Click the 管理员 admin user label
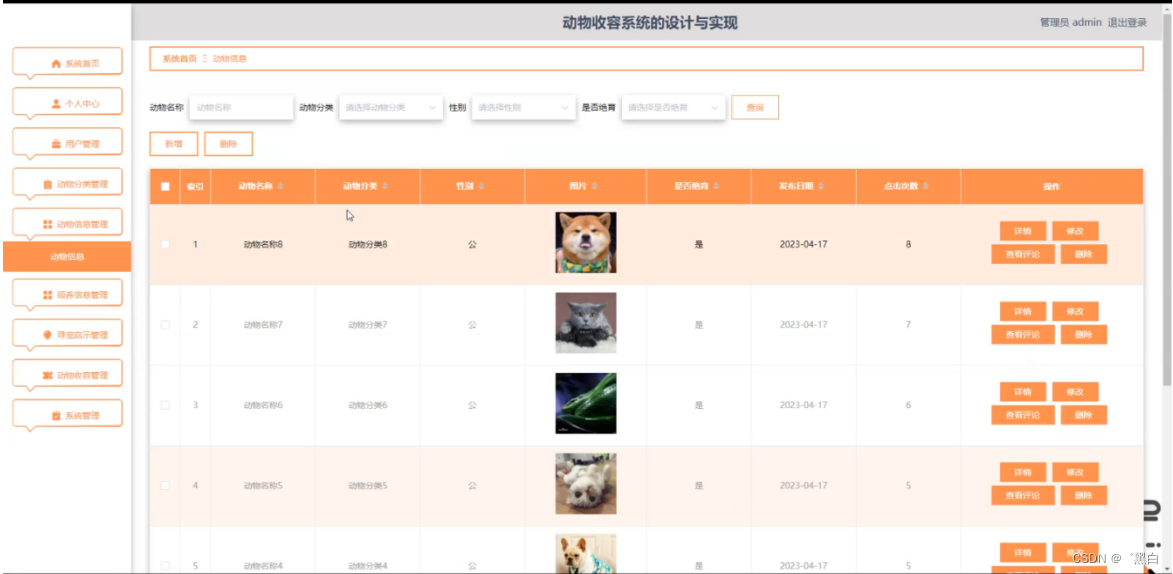Image resolution: width=1173 pixels, height=574 pixels. pyautogui.click(x=1071, y=22)
